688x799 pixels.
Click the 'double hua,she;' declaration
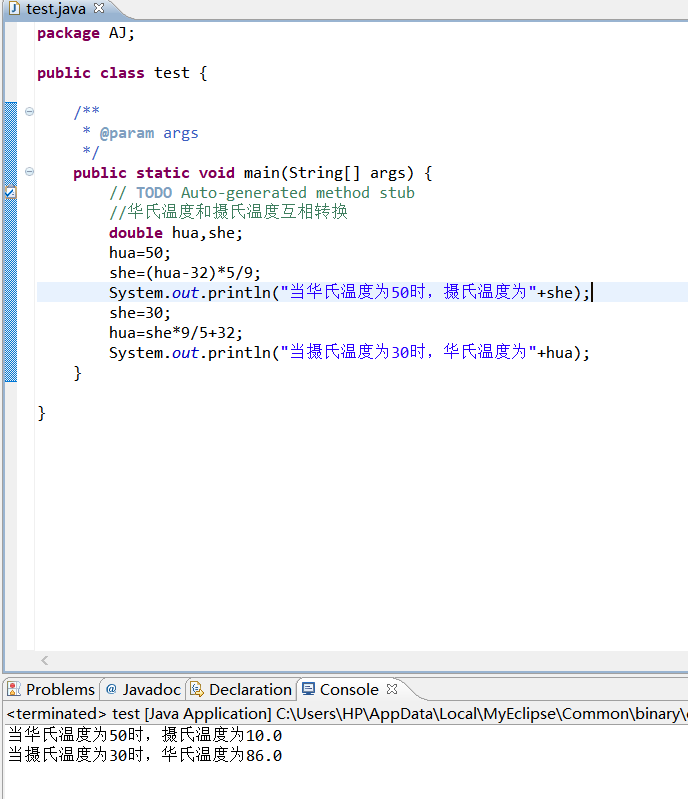(x=176, y=233)
